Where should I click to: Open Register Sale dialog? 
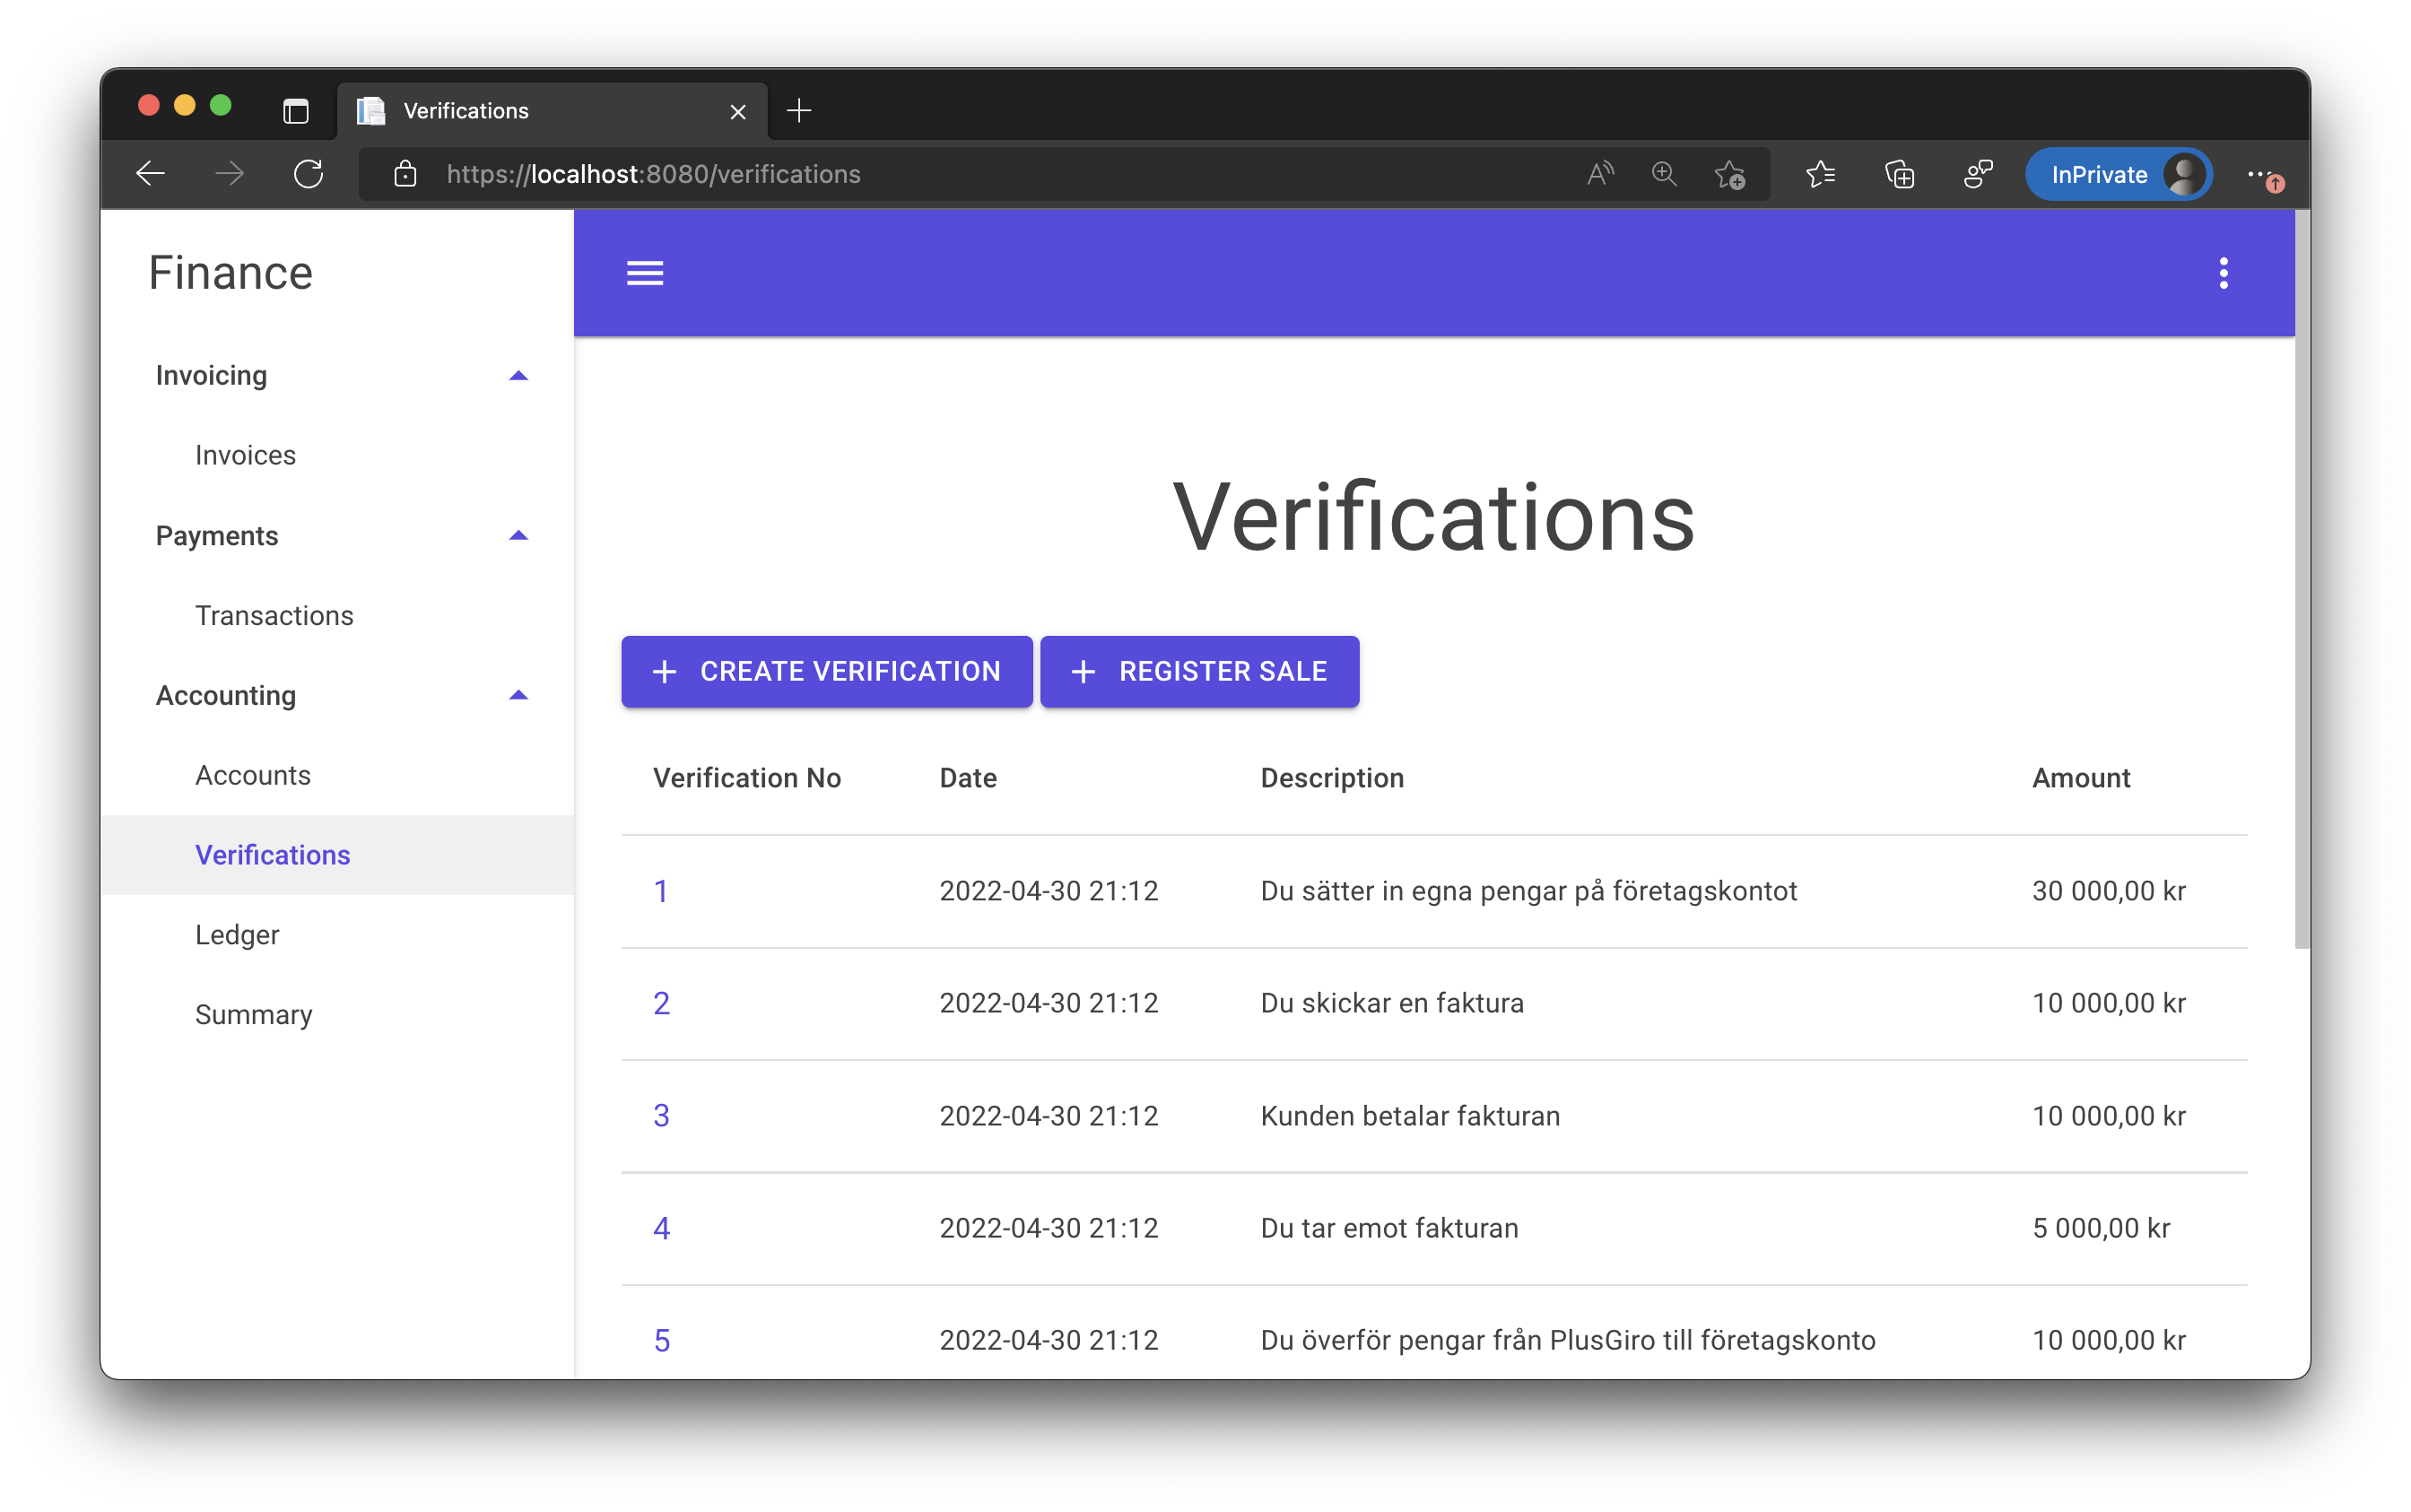[1198, 671]
